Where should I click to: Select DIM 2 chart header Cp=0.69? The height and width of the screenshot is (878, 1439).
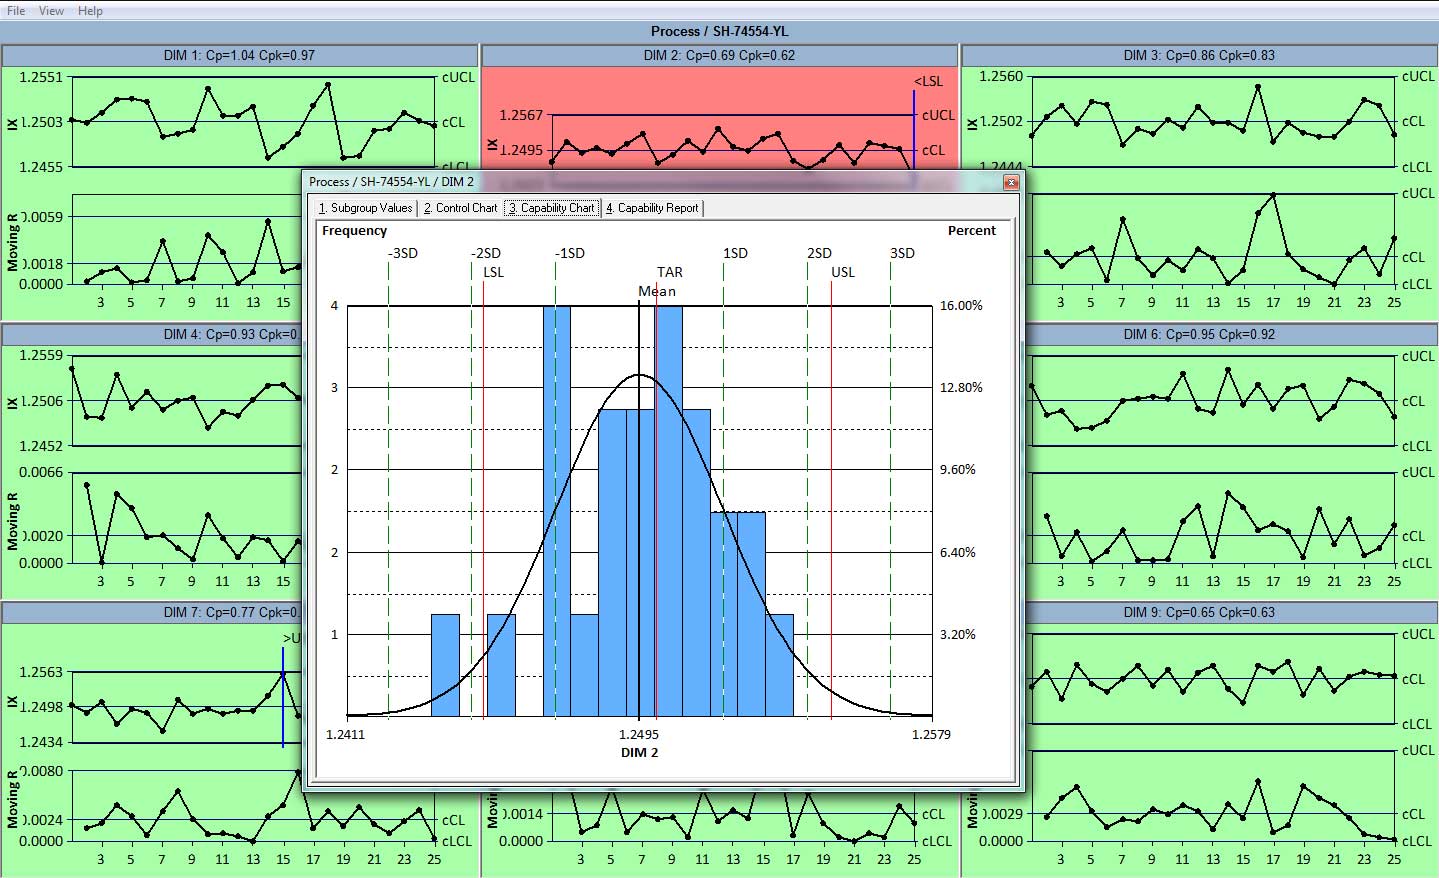pos(719,56)
